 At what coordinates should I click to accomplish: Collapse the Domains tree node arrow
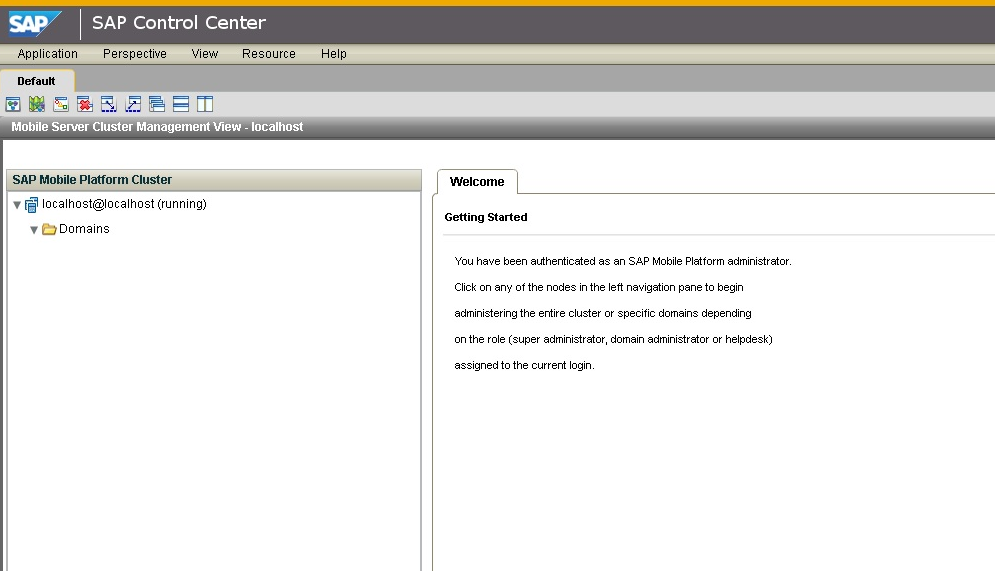34,230
